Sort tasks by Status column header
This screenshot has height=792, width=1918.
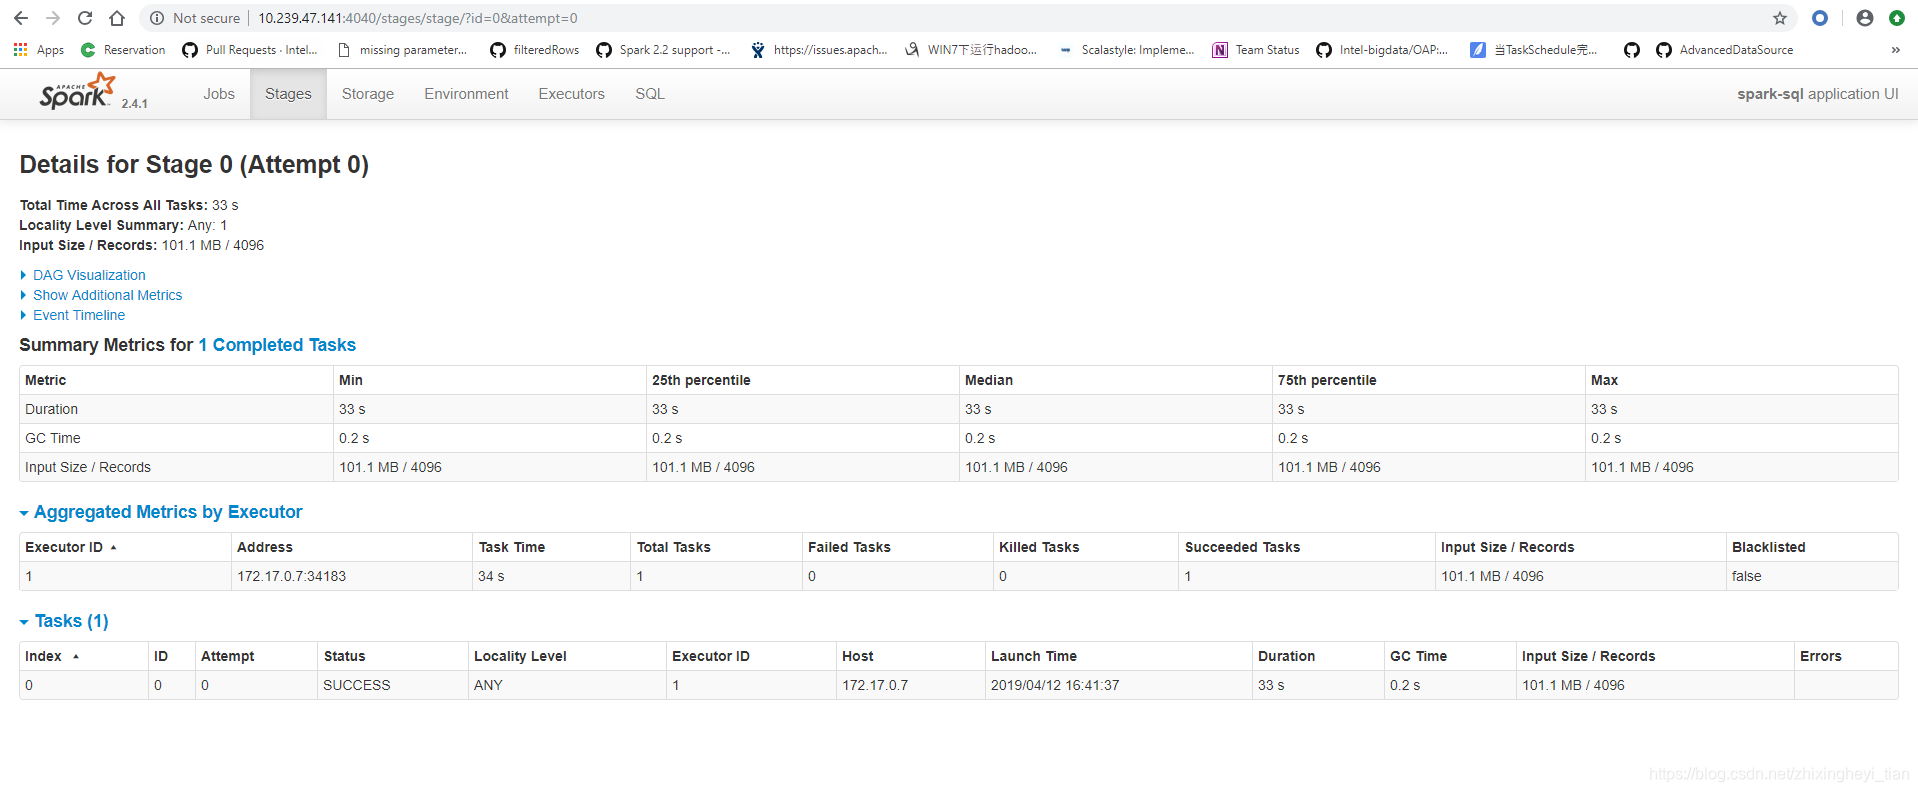(344, 656)
